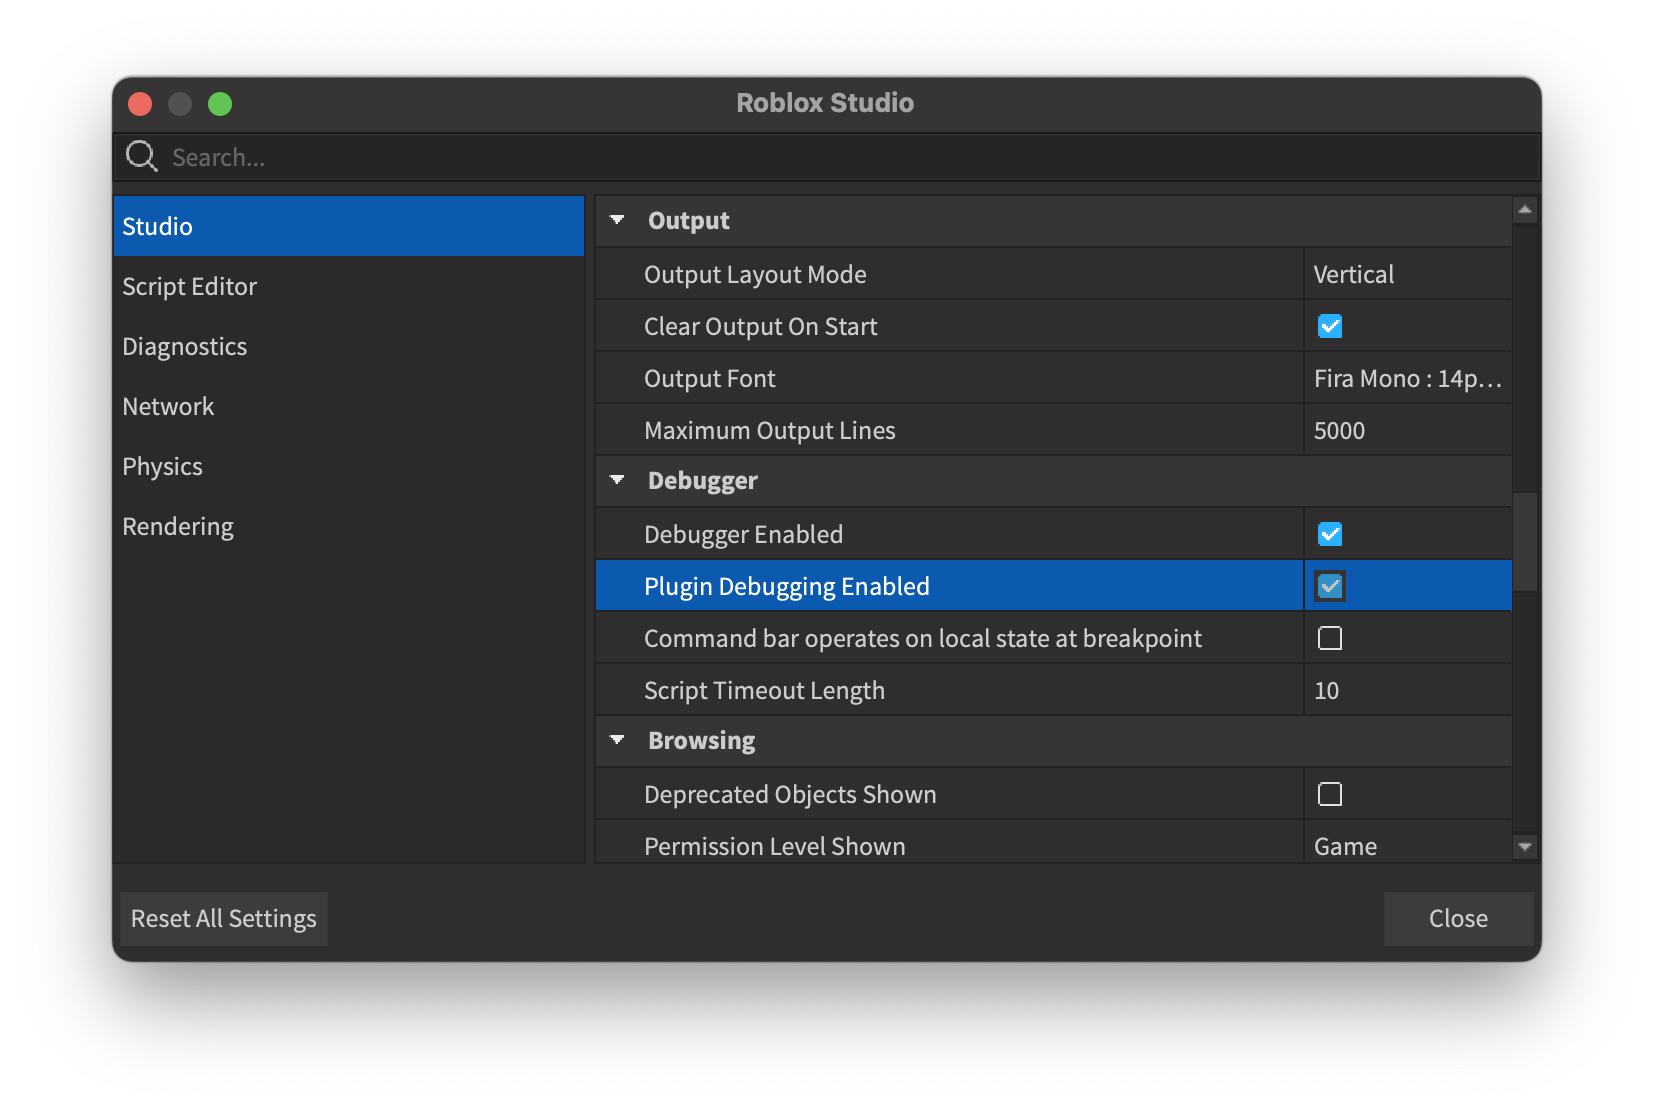Select the Studio settings category
This screenshot has width=1654, height=1110.
349,226
